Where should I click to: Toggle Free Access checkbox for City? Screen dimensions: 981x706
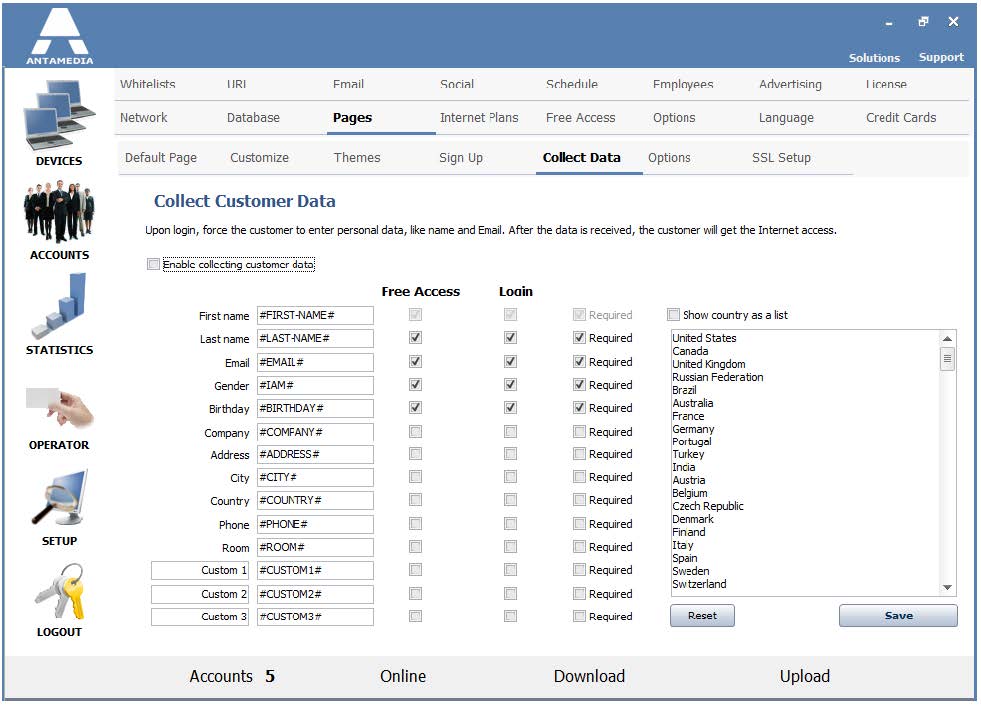[415, 477]
